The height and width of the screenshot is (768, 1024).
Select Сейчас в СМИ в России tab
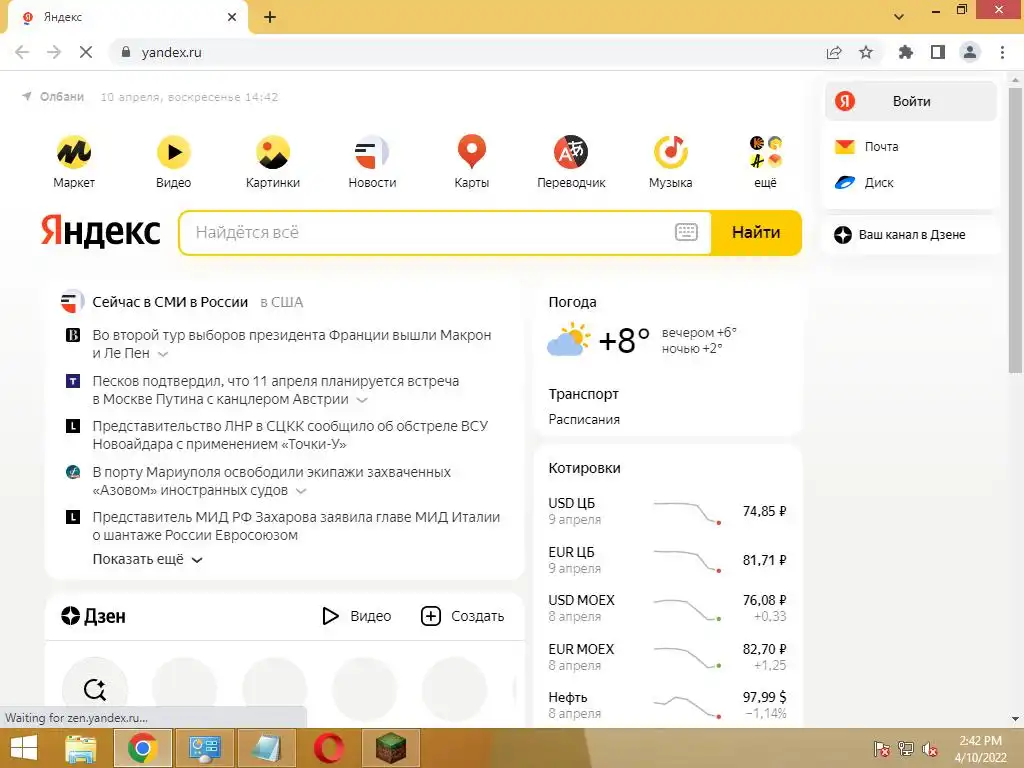(170, 302)
